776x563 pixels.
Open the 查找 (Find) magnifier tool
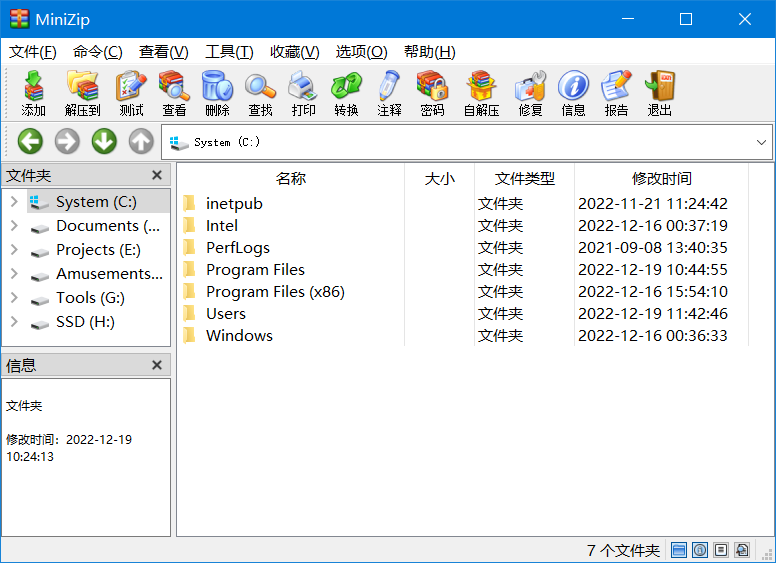coord(260,94)
